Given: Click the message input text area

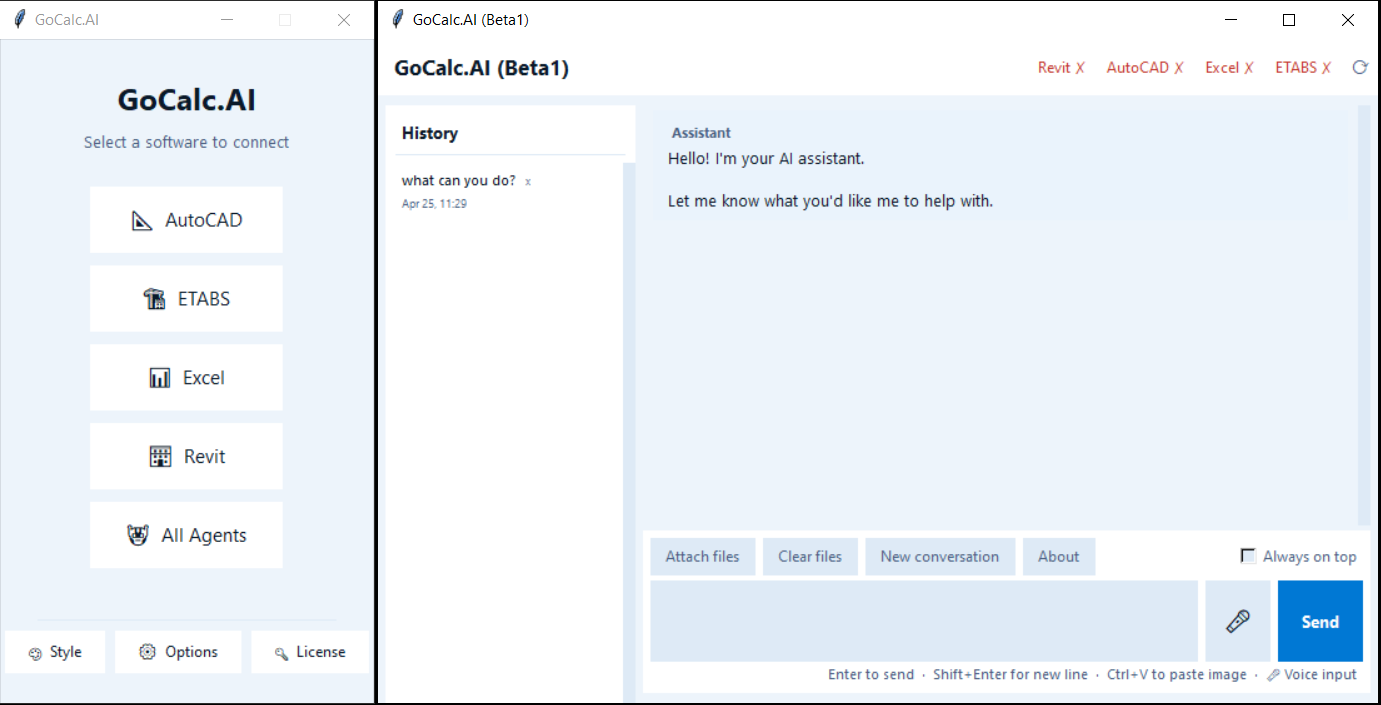Looking at the screenshot, I should coord(924,621).
